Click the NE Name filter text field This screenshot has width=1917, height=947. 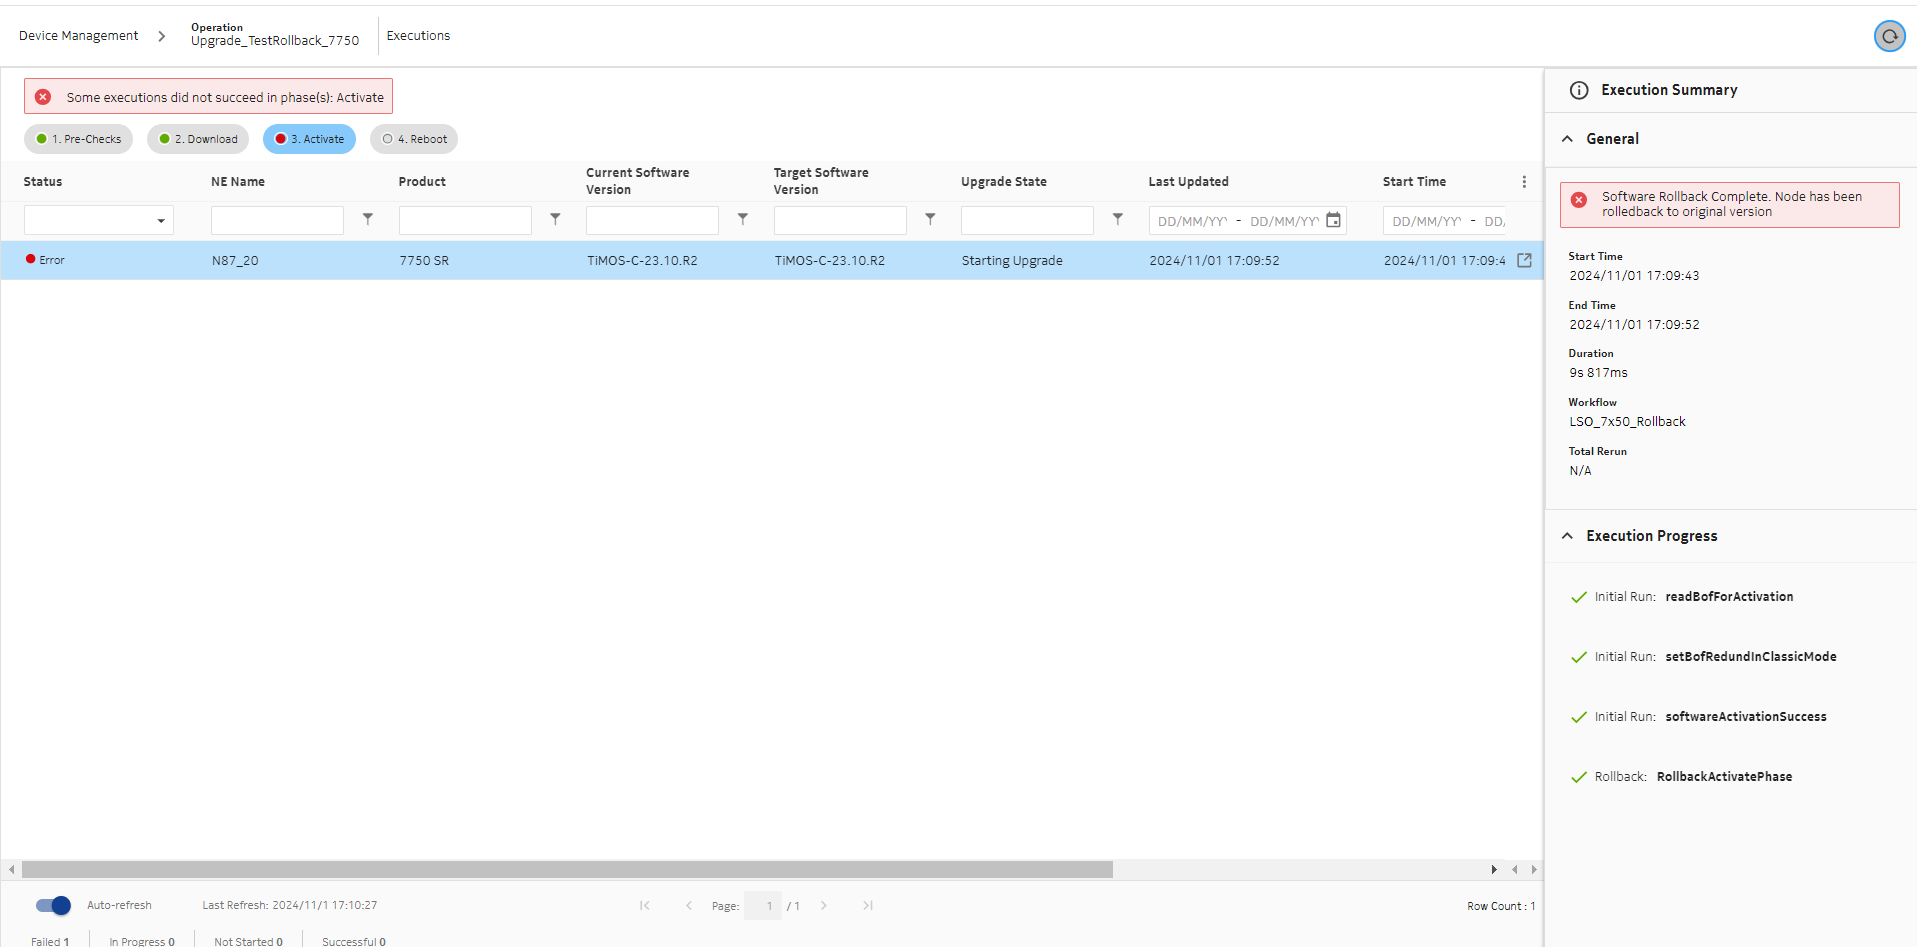click(x=277, y=220)
